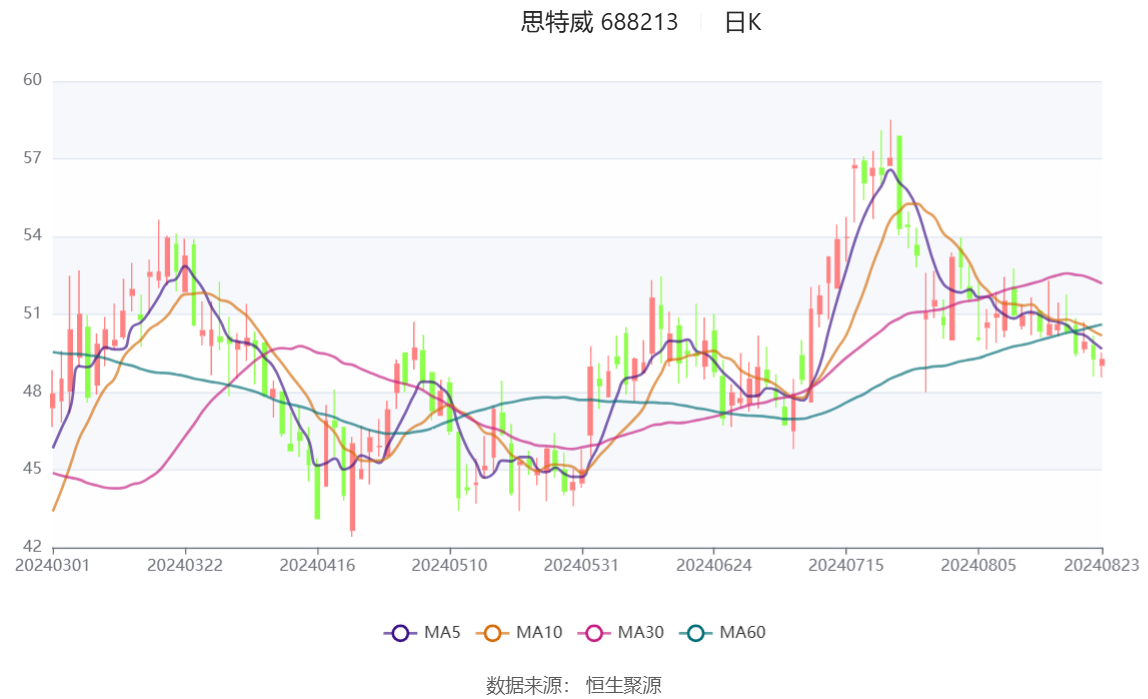Viewport: 1148px width, 699px height.
Task: Click y-axis value 42
Action: 32,547
